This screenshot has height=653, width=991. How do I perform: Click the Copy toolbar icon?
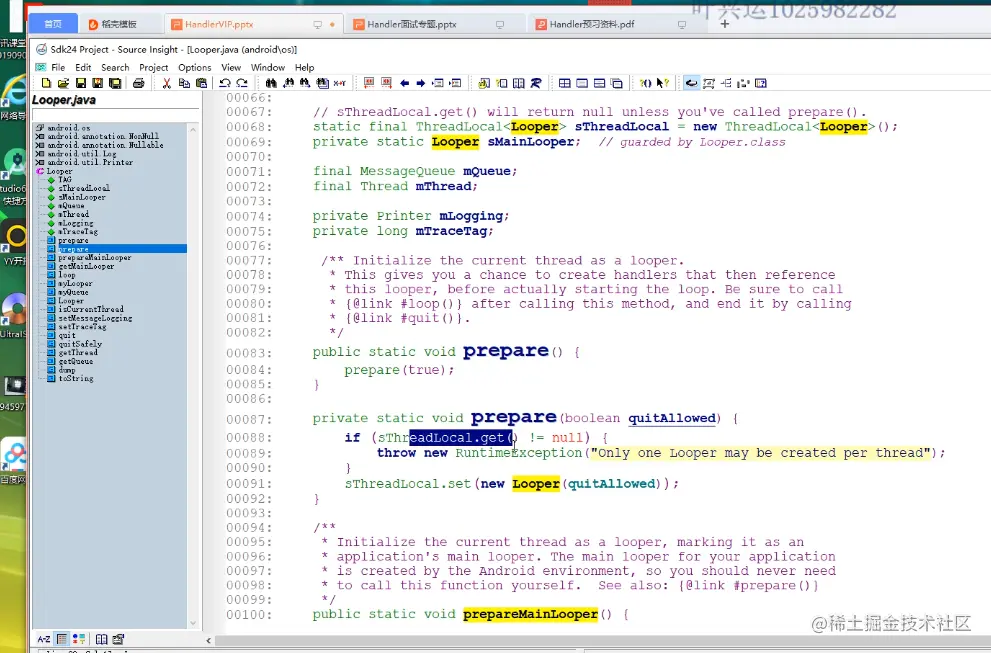click(x=184, y=83)
